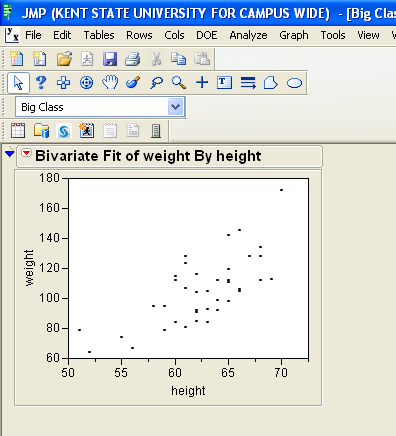Open the Big Class data table dropdown
Screen dimensions: 396x436
pyautogui.click(x=176, y=107)
